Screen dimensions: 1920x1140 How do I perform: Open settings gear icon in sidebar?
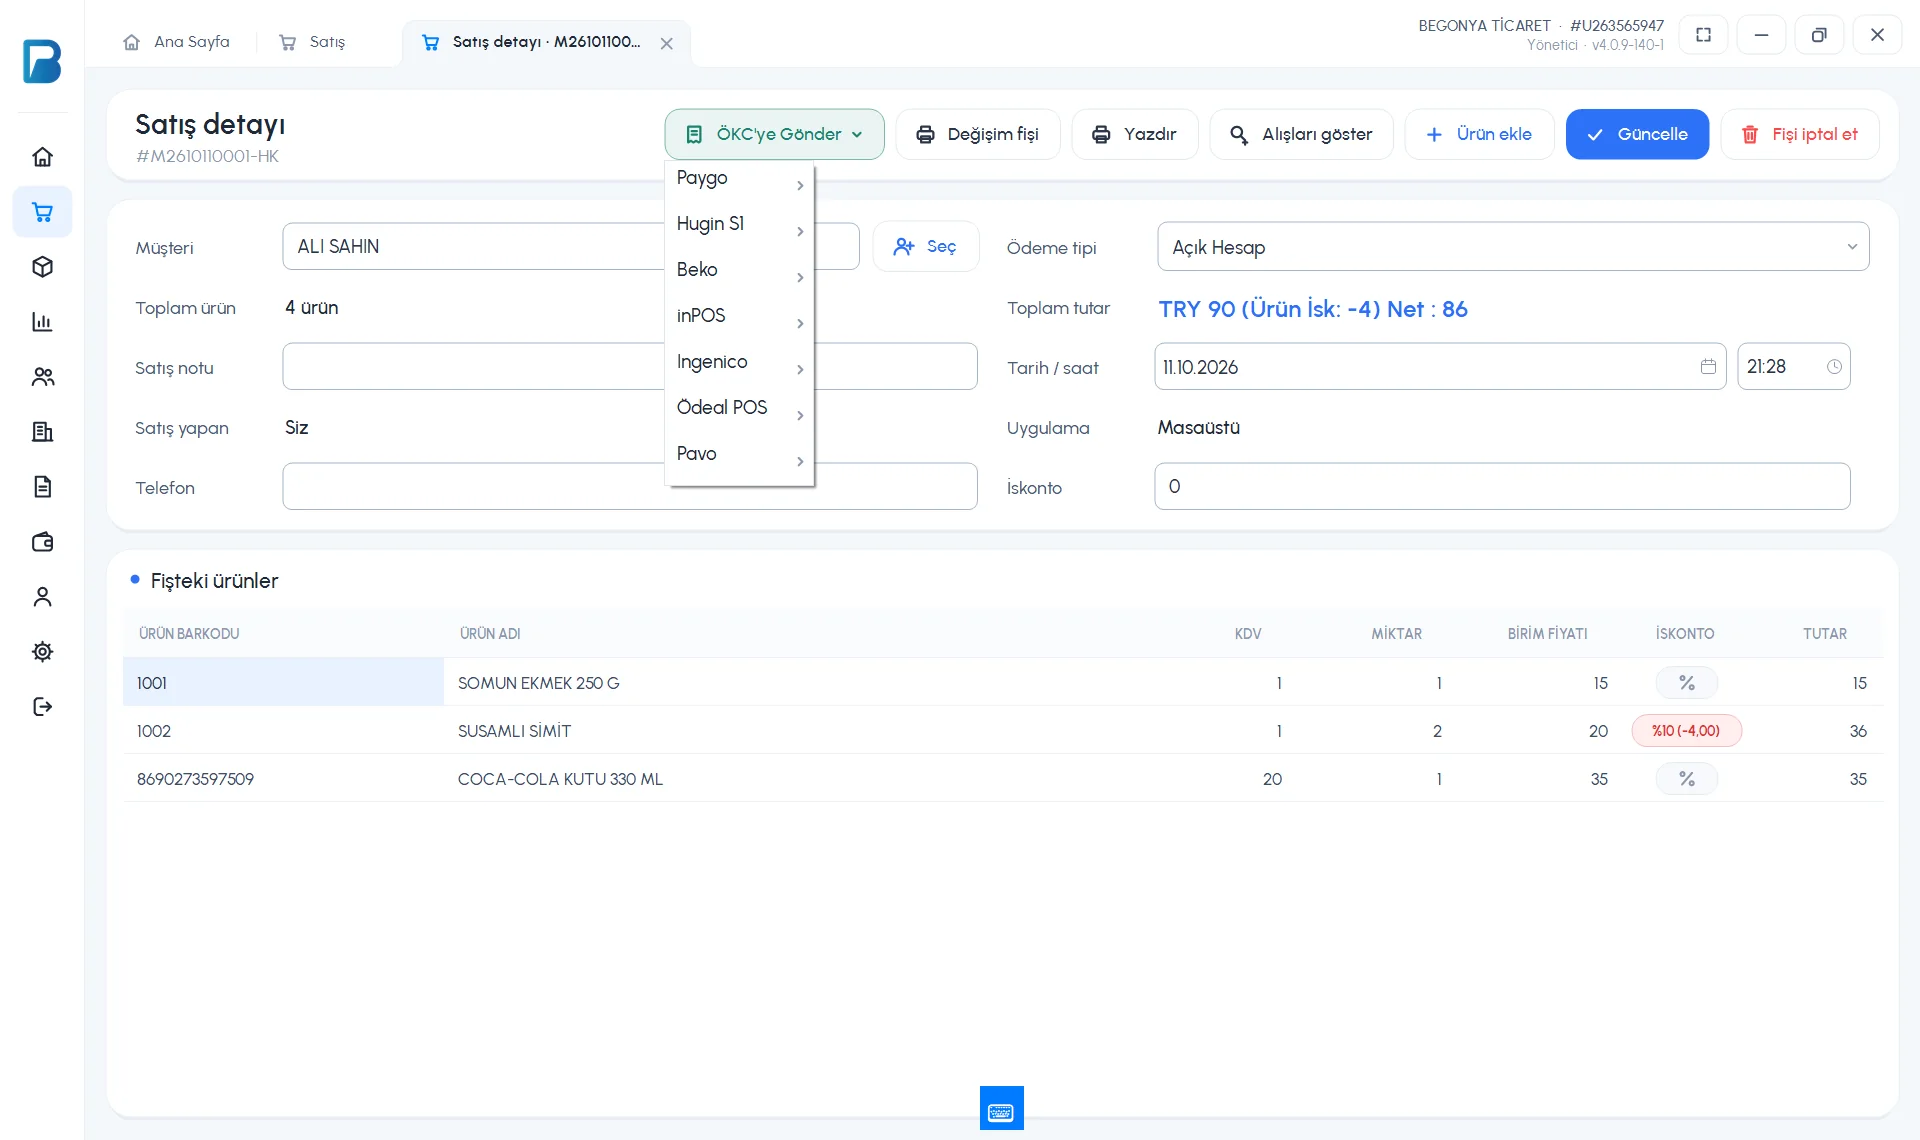pos(42,652)
